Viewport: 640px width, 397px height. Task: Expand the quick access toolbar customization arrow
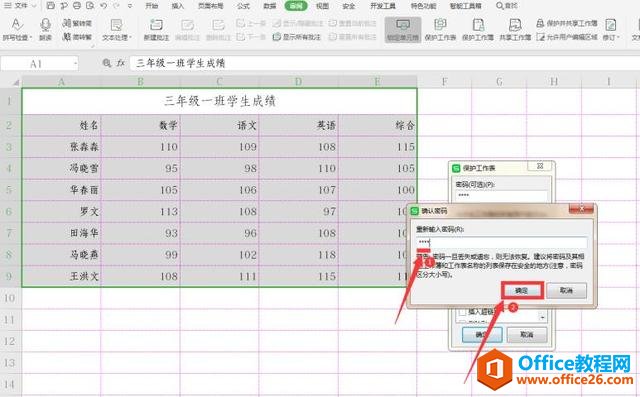(x=130, y=6)
